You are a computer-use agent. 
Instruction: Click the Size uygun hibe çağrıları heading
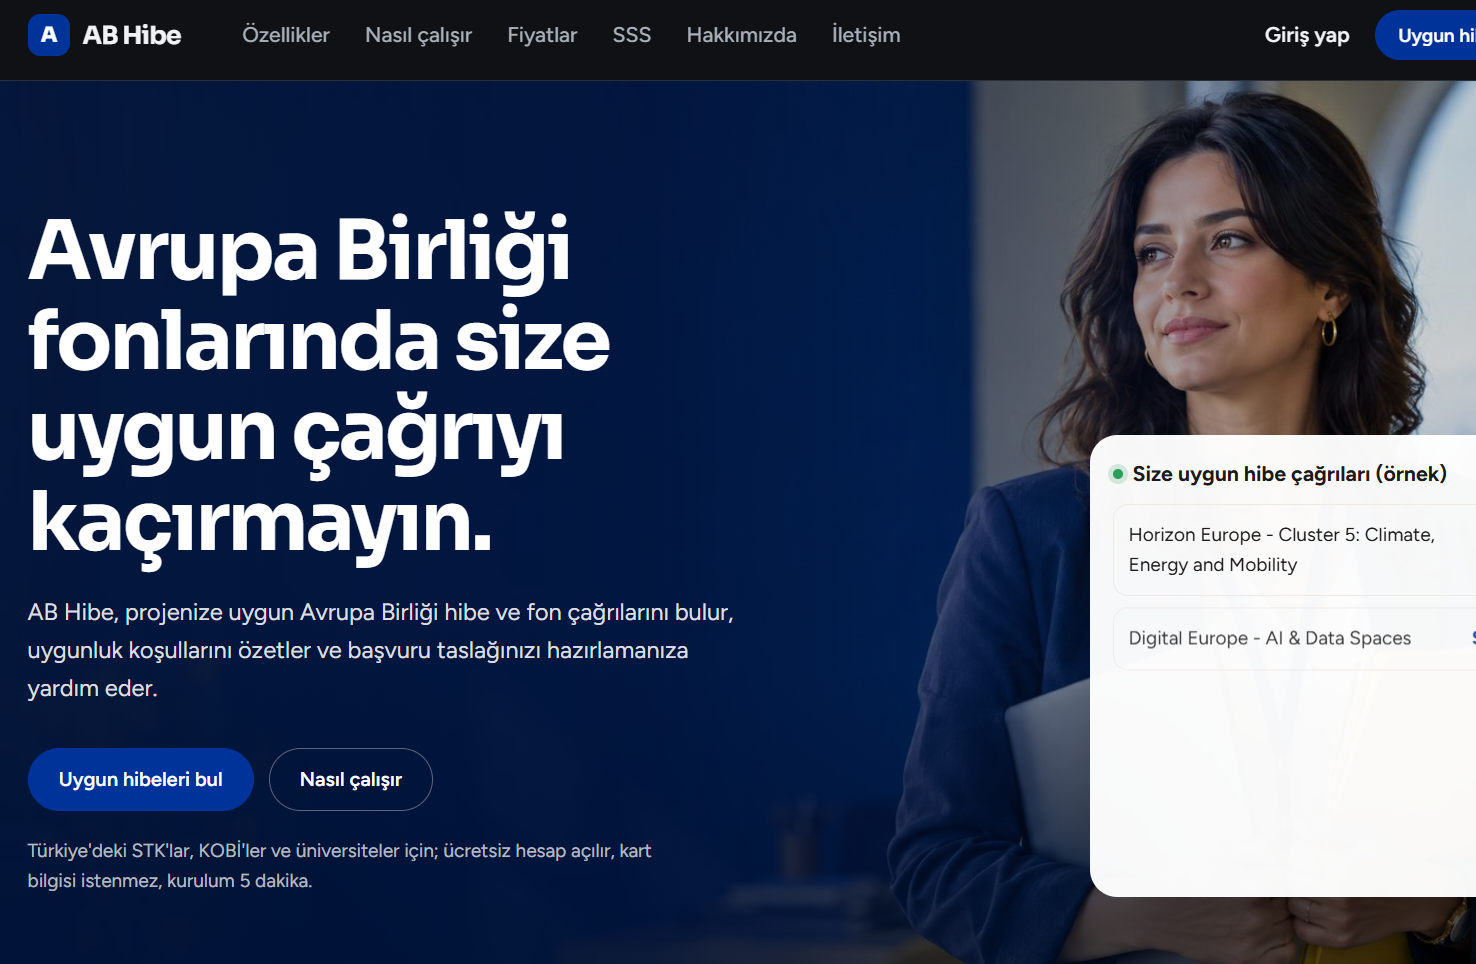(x=1289, y=474)
